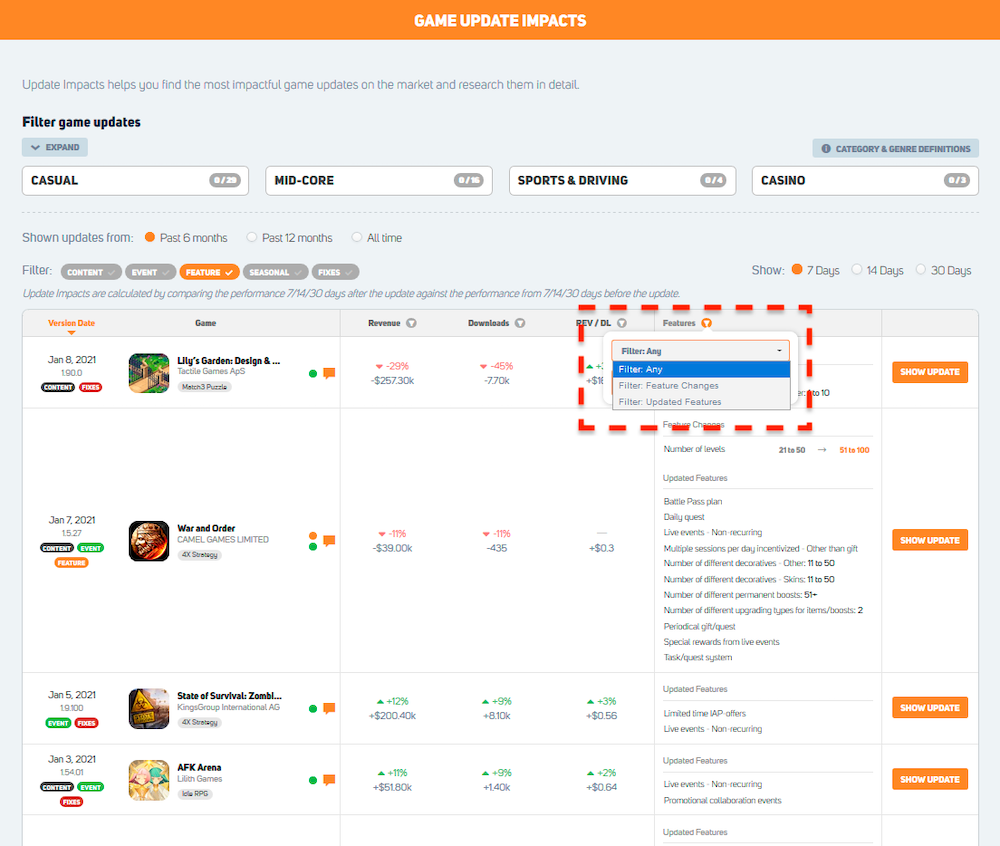Image resolution: width=1000 pixels, height=846 pixels.
Task: Open the REV / DL column filter icon
Action: pos(622,323)
